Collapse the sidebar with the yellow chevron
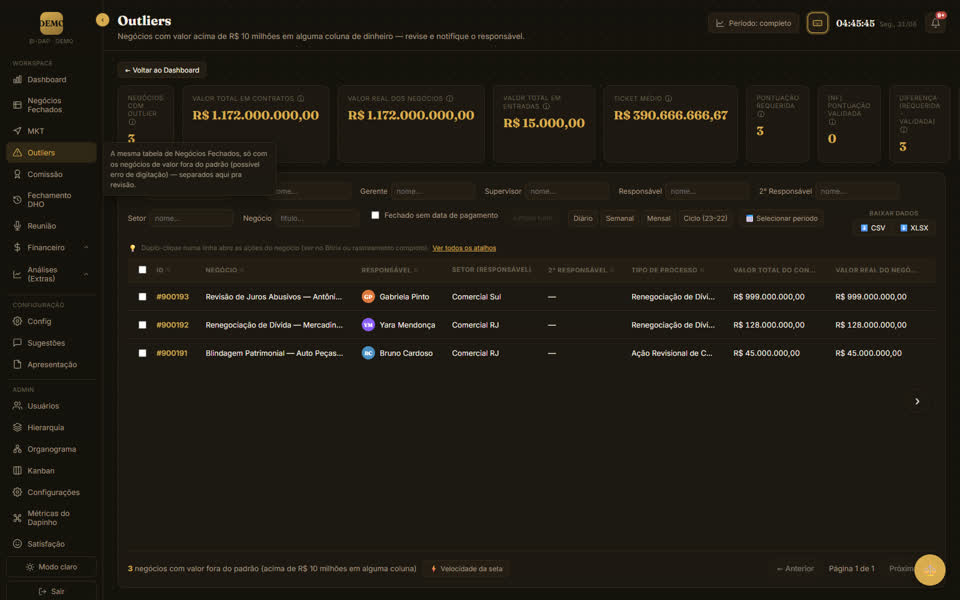 coord(102,20)
